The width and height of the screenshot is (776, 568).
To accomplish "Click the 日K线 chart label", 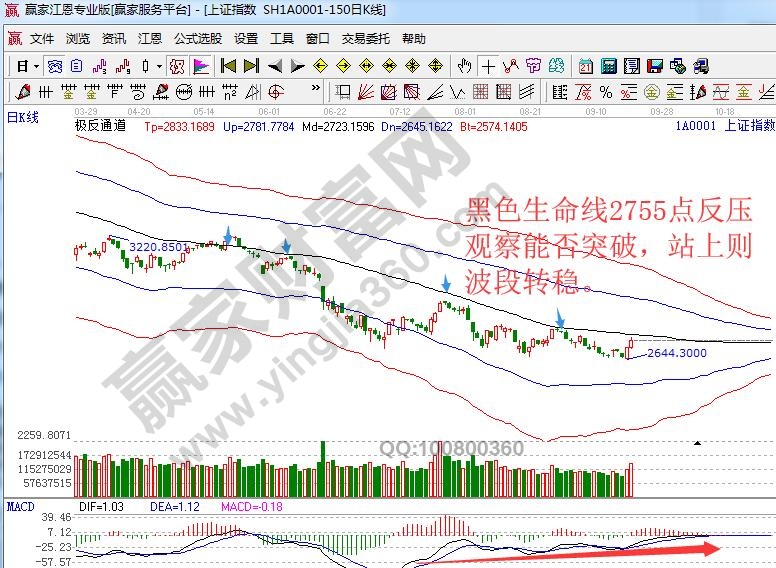I will 22,117.
